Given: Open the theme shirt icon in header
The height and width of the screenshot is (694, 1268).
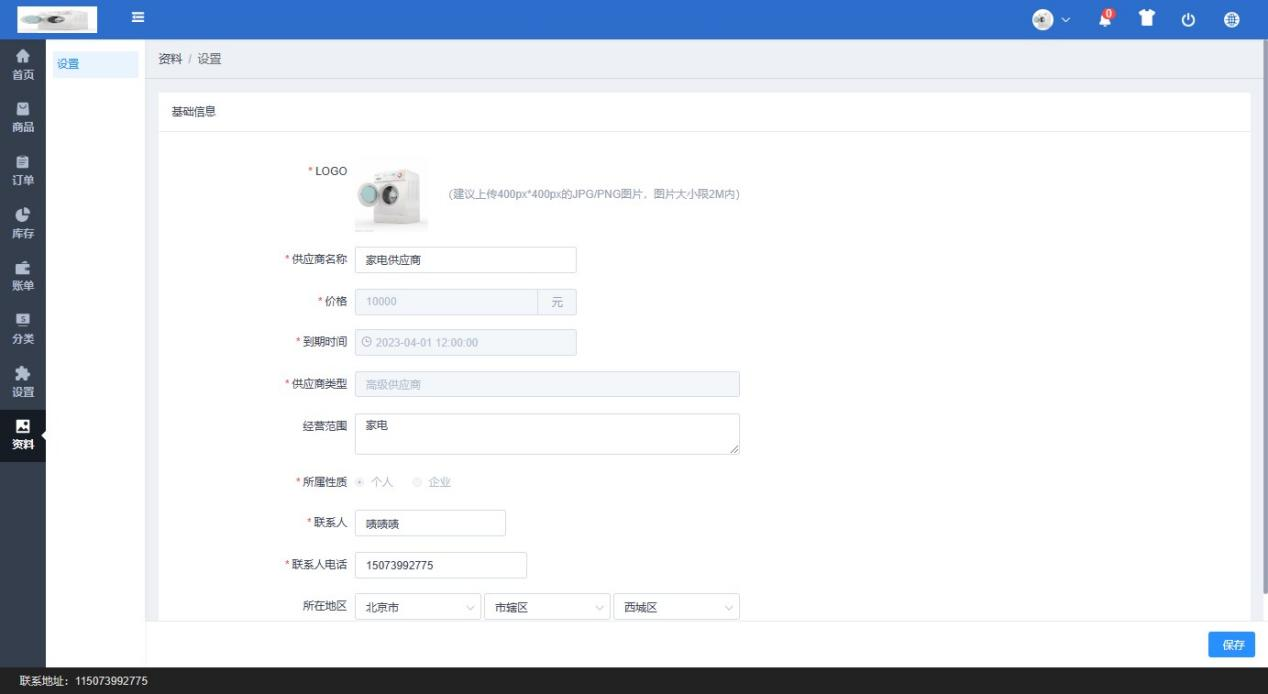Looking at the screenshot, I should point(1148,19).
